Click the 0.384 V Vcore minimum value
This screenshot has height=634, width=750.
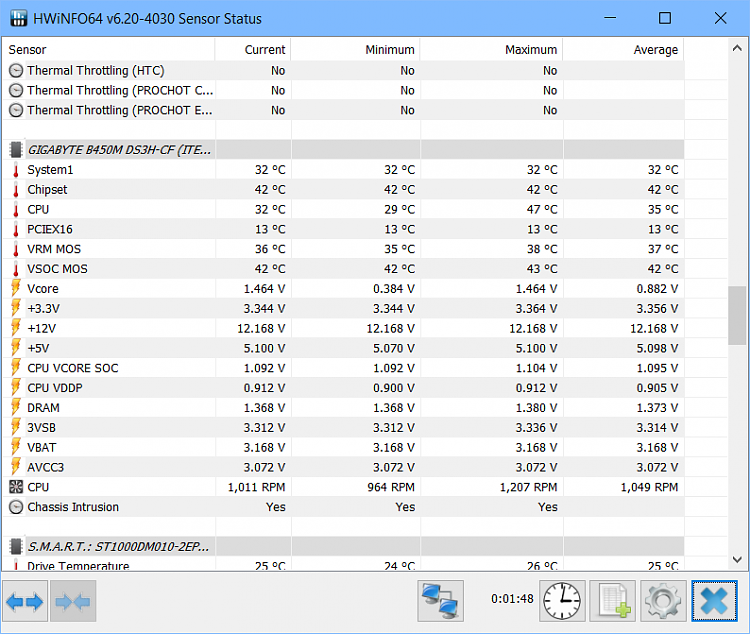(394, 289)
